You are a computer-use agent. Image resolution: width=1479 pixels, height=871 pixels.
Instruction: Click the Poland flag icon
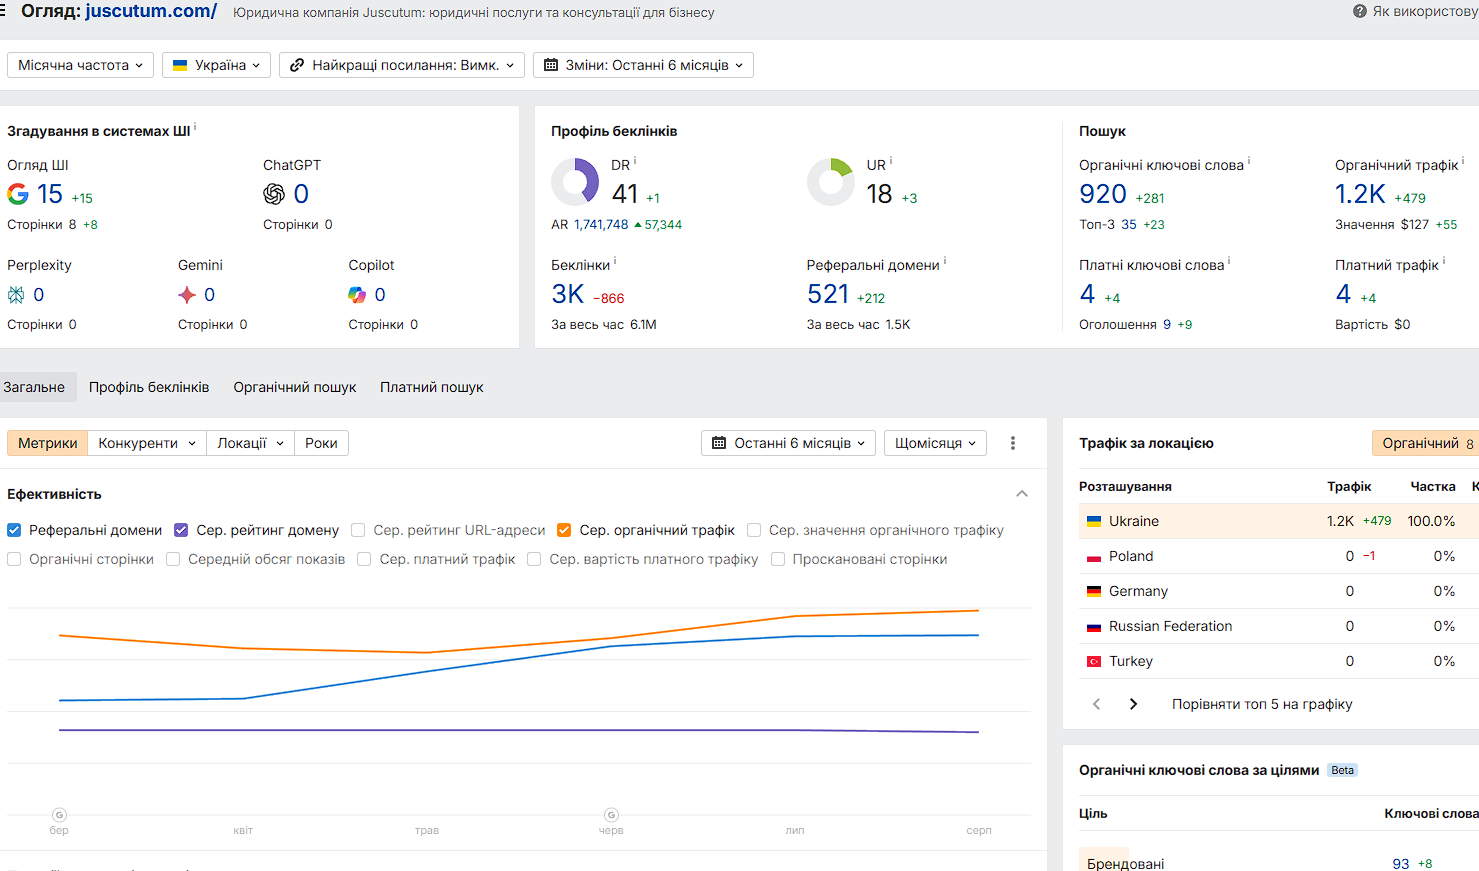coord(1094,557)
